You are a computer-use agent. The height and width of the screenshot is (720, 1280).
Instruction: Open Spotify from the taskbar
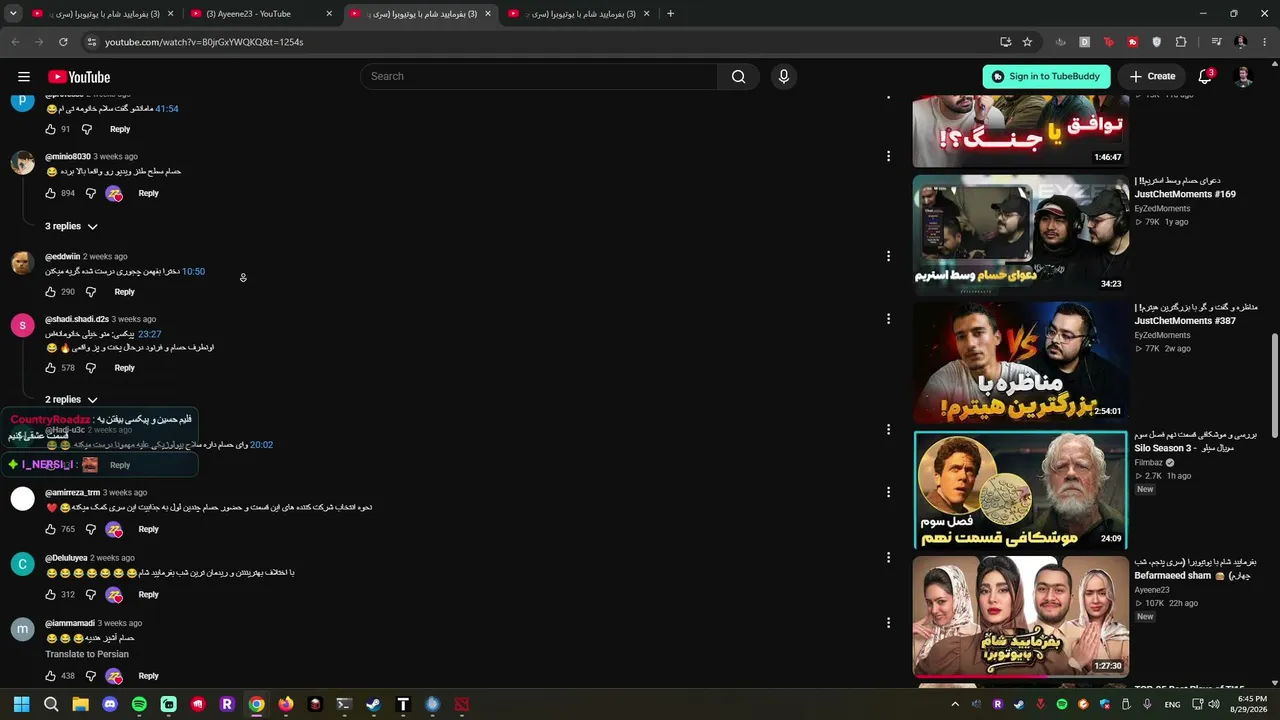pos(139,704)
